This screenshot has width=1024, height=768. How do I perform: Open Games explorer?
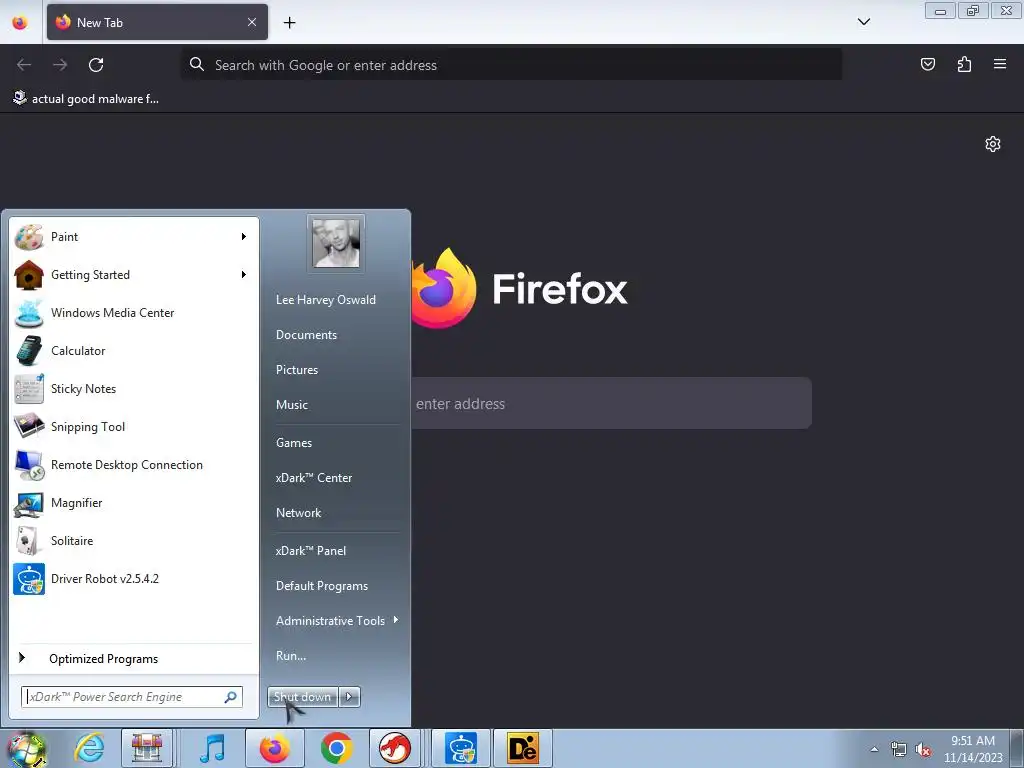click(x=294, y=443)
